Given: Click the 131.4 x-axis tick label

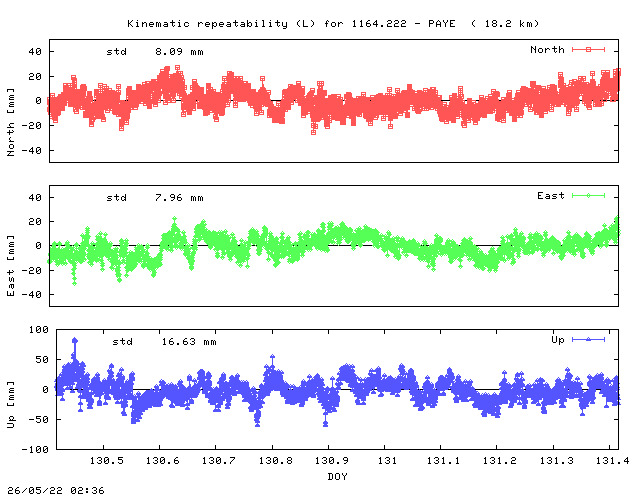Looking at the screenshot, I should pyautogui.click(x=612, y=461).
